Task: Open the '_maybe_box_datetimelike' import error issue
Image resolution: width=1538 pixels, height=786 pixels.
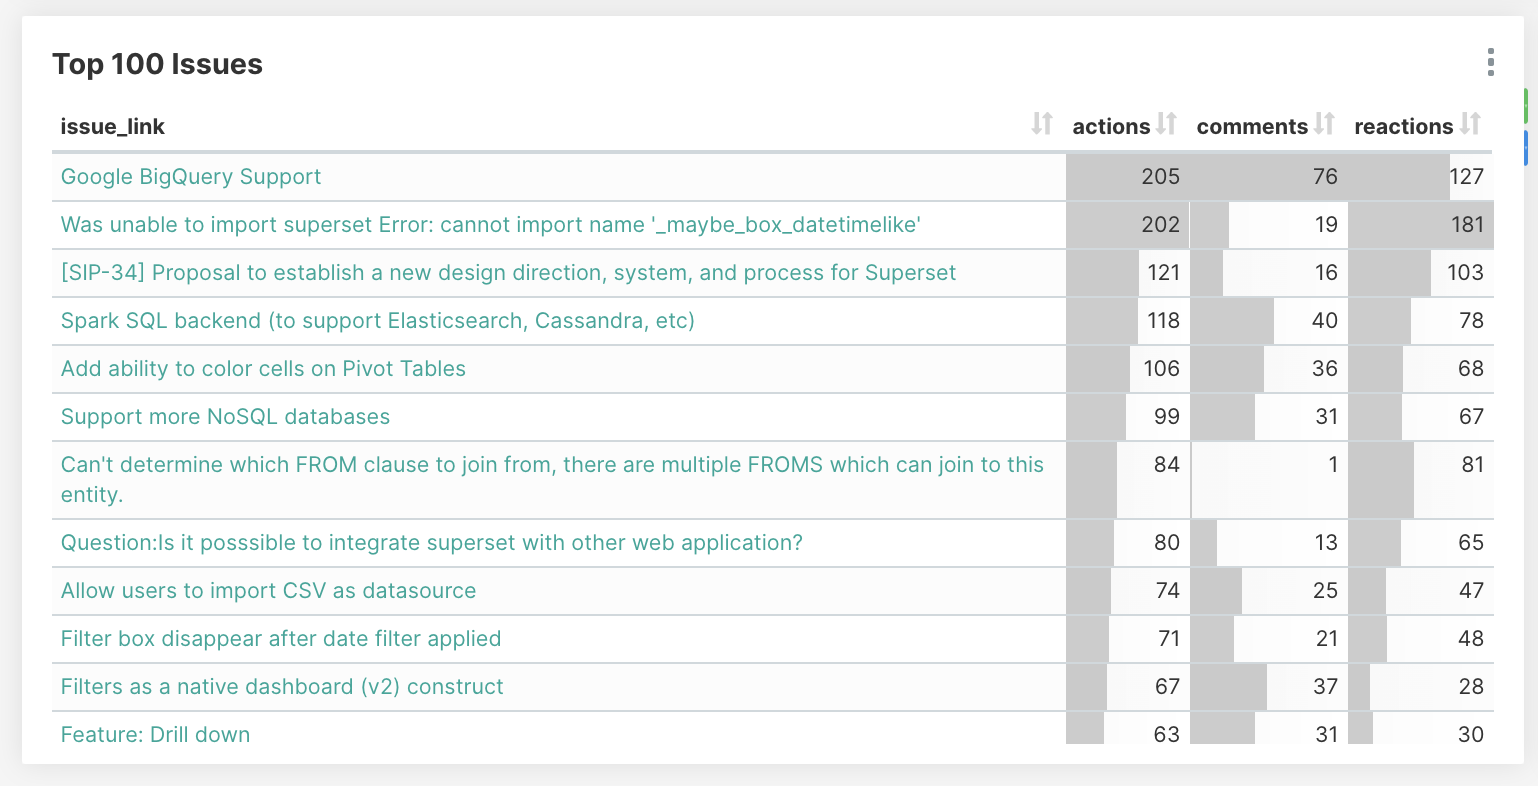Action: pos(490,225)
